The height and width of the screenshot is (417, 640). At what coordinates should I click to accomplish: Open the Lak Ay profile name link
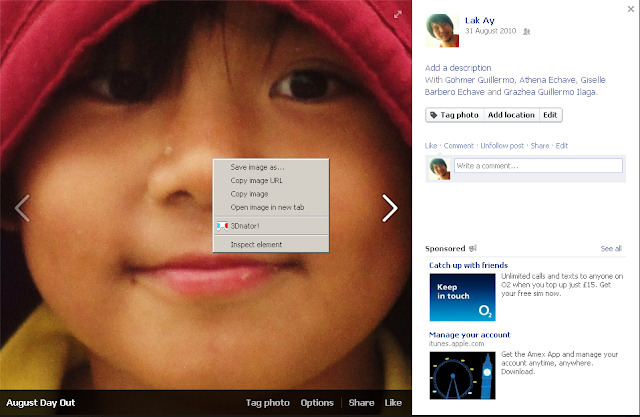(480, 20)
